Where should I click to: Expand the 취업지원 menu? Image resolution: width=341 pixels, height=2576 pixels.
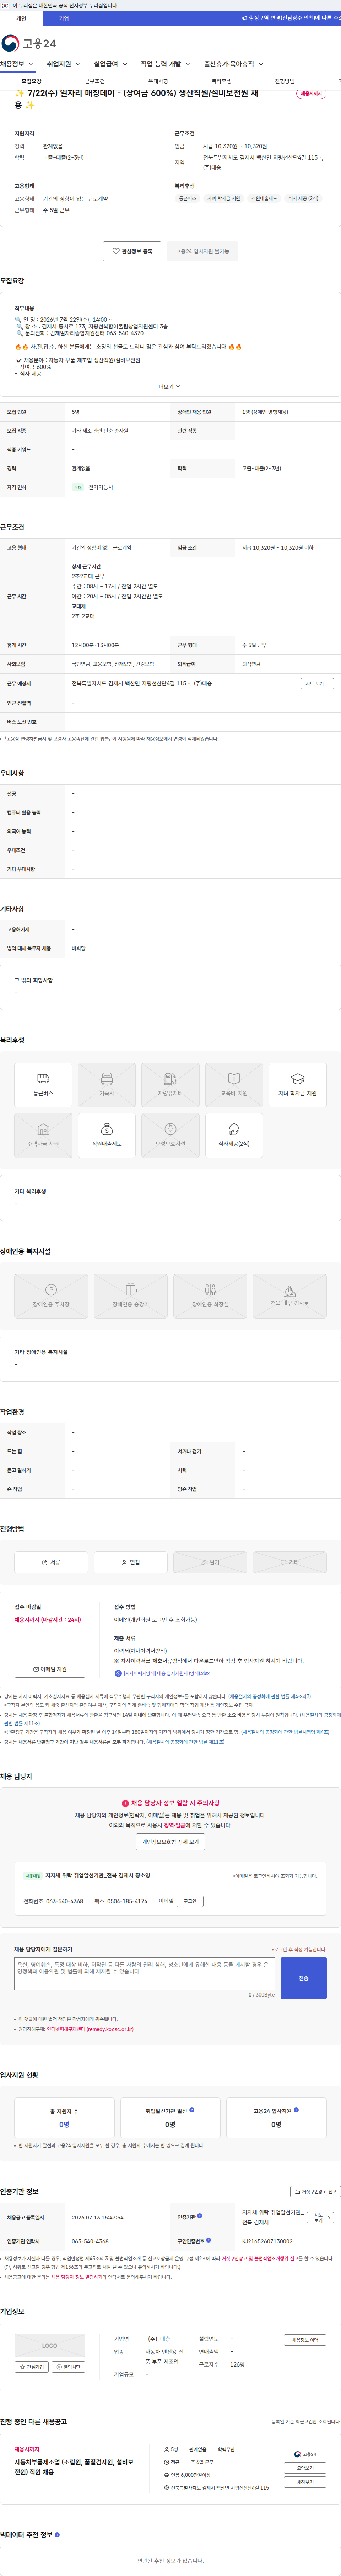click(64, 64)
